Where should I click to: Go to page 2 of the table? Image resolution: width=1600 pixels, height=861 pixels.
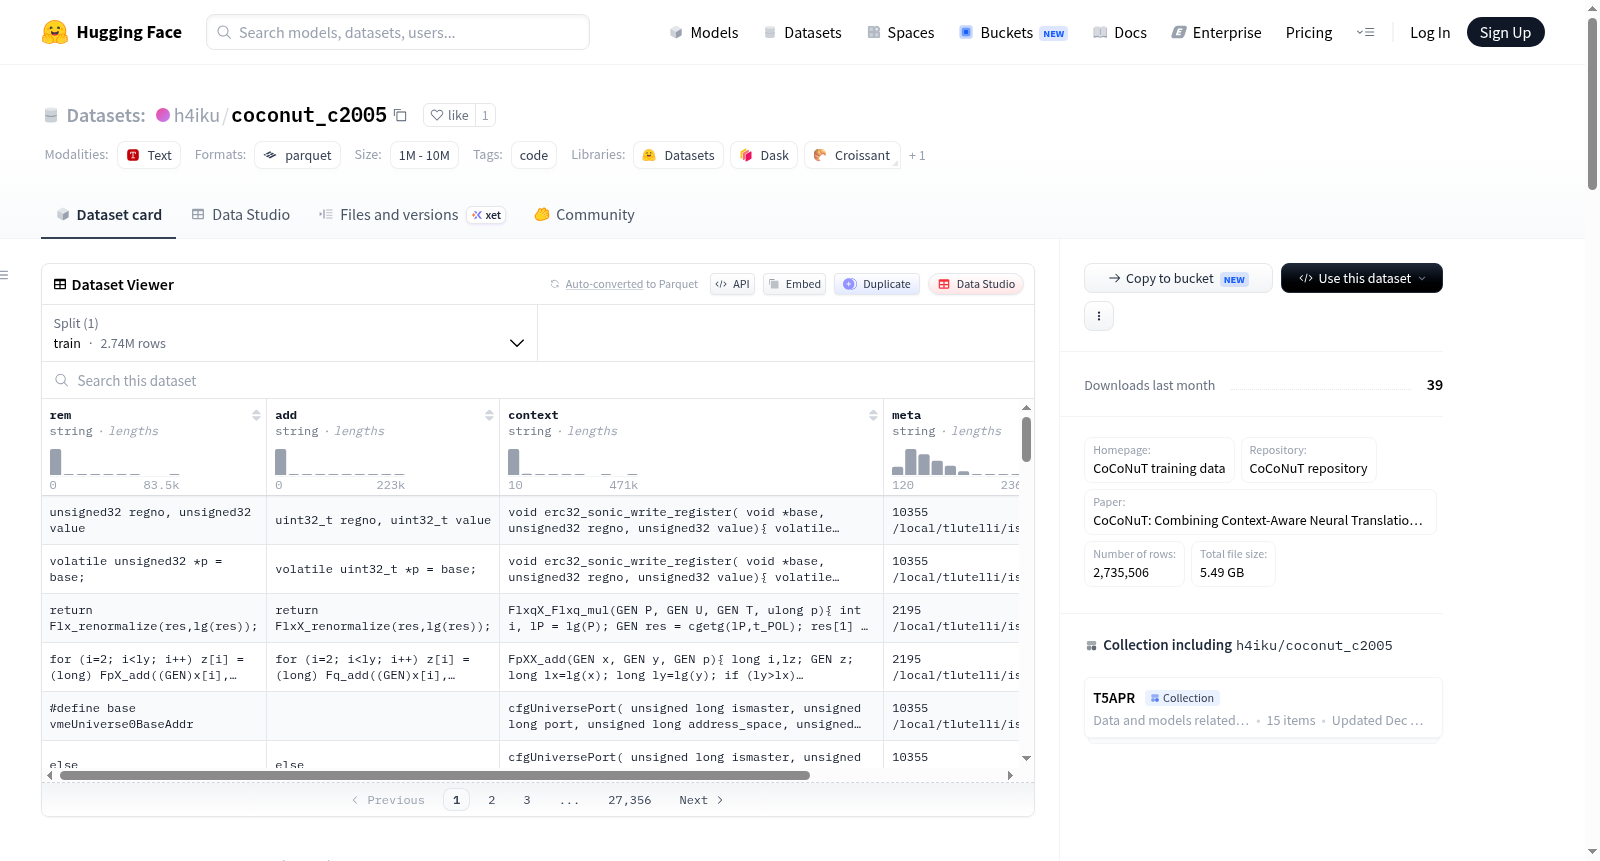(x=492, y=800)
